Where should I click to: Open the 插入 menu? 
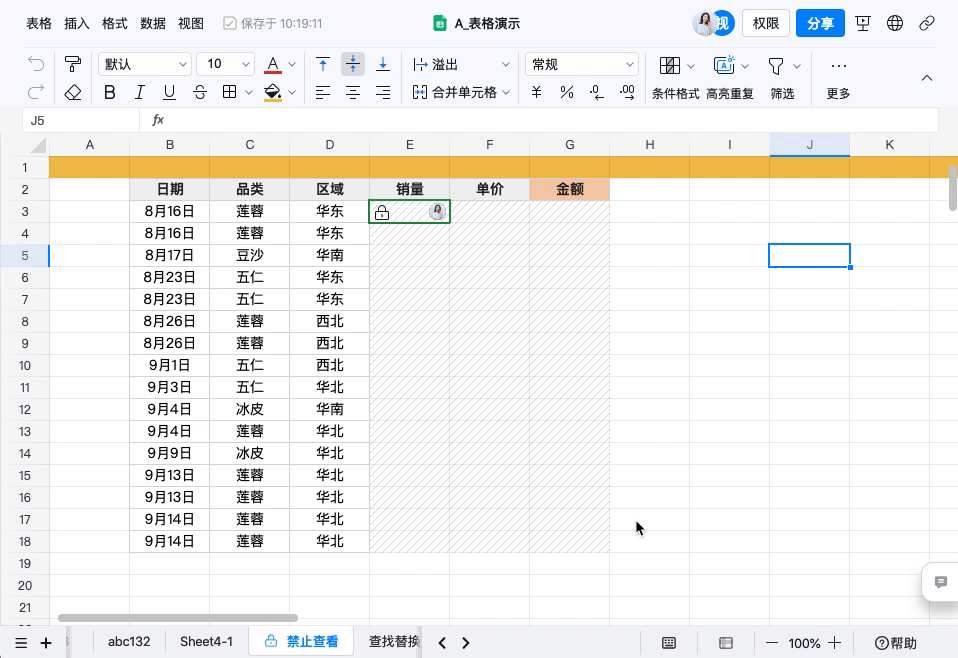point(76,23)
